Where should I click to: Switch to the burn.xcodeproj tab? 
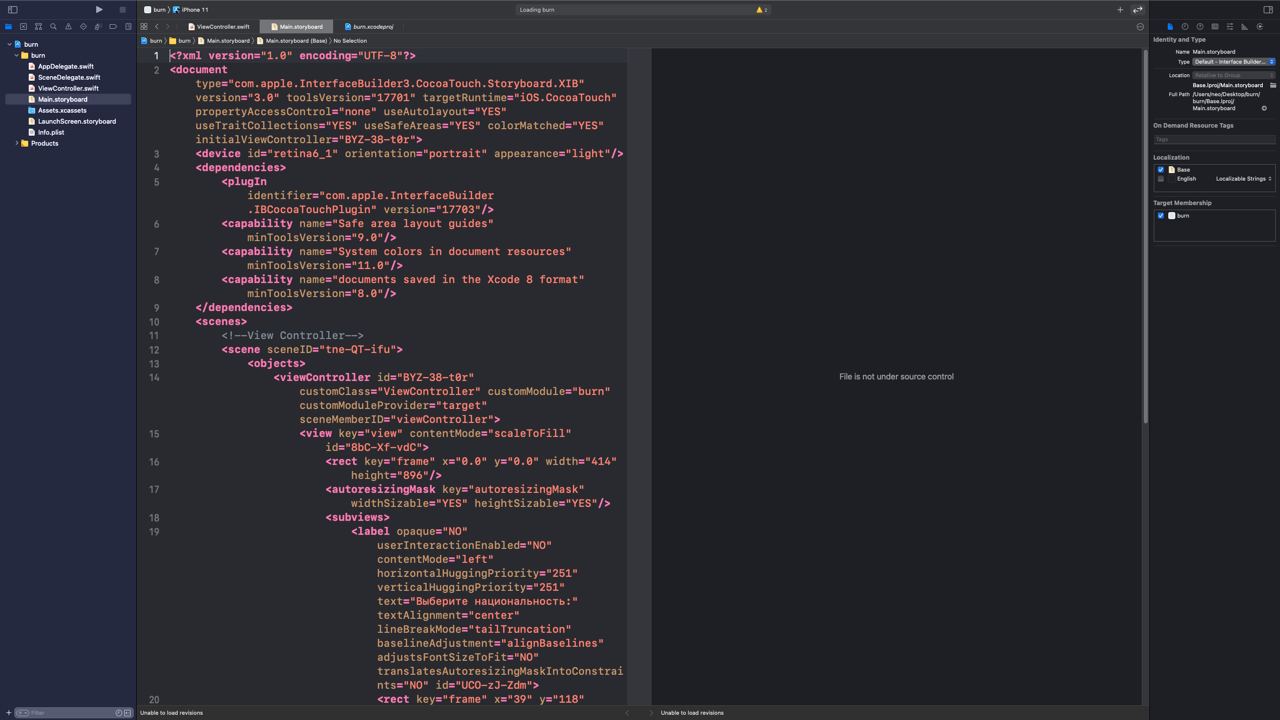tap(372, 27)
